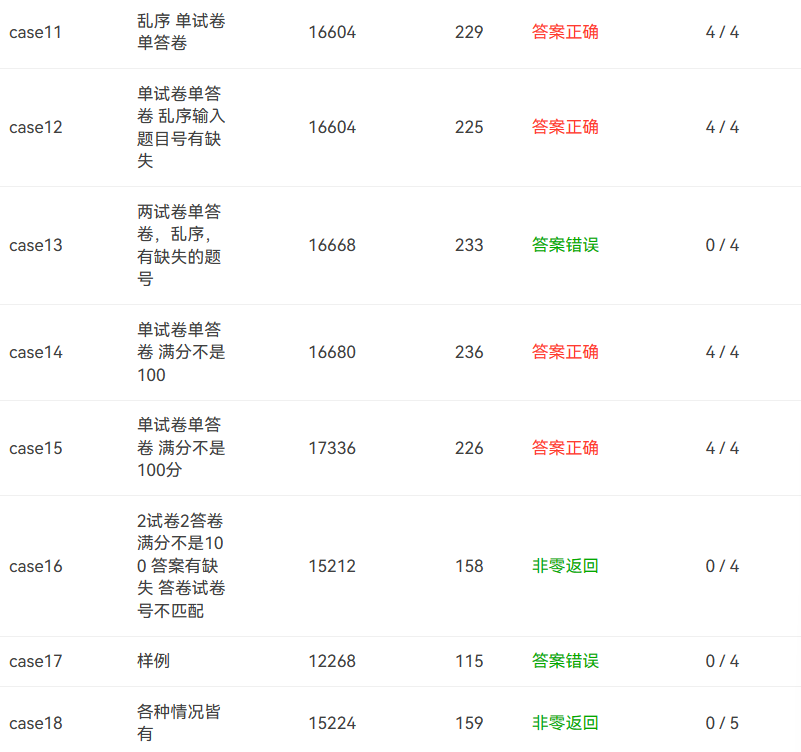Select the case17 label
801x752 pixels.
pos(36,661)
